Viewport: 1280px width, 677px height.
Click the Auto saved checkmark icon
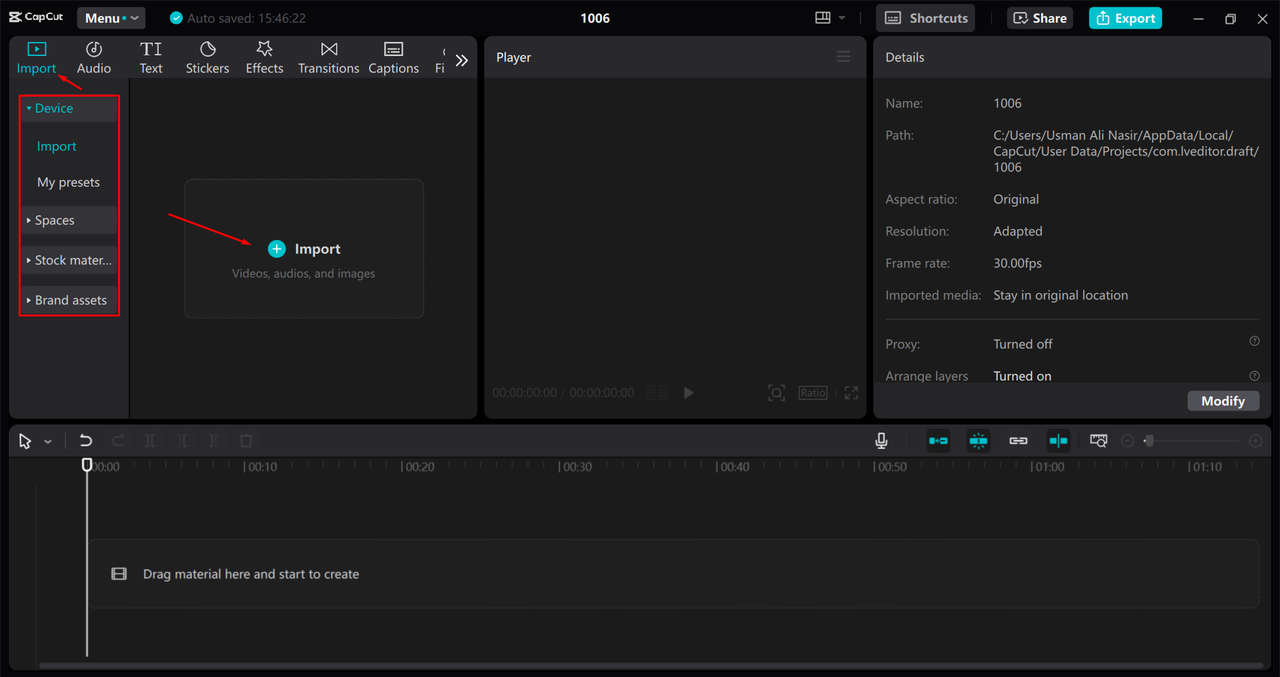(177, 18)
